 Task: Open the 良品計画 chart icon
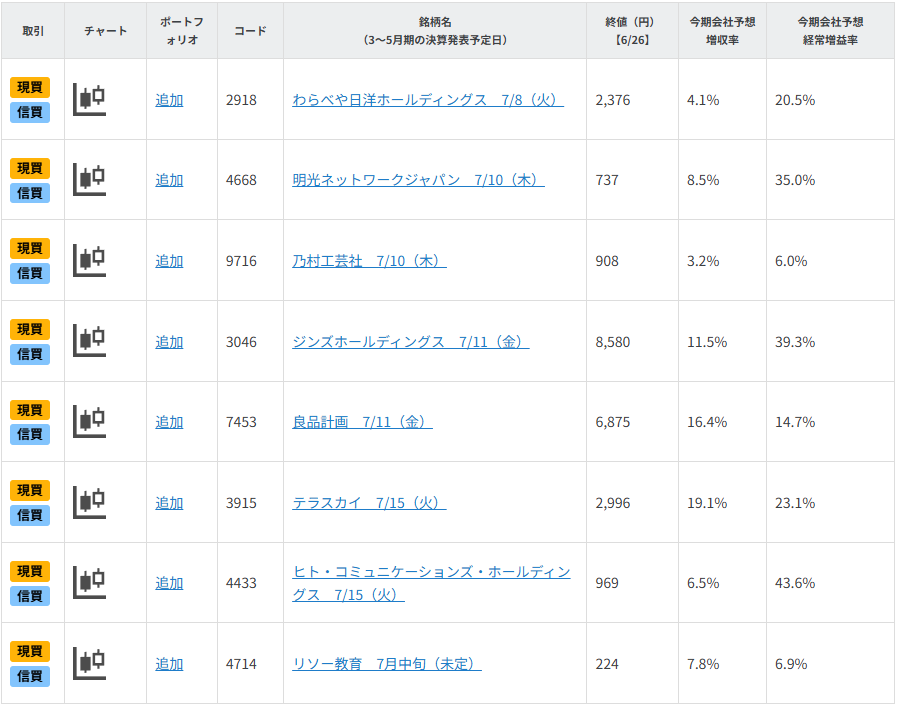tap(90, 422)
